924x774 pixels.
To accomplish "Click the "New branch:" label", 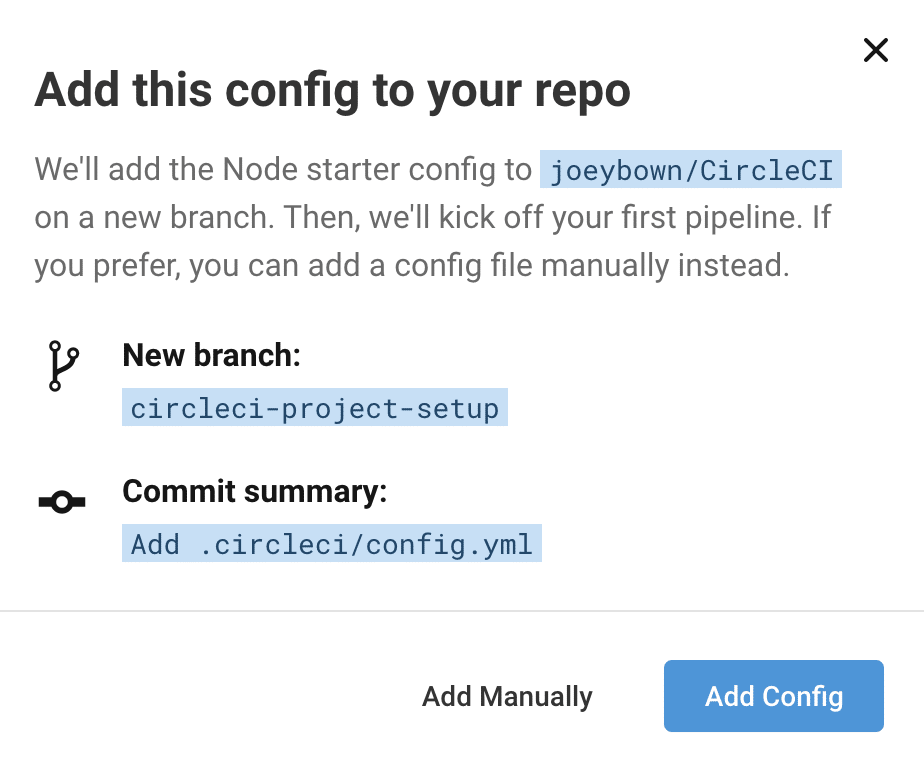I will pyautogui.click(x=211, y=355).
